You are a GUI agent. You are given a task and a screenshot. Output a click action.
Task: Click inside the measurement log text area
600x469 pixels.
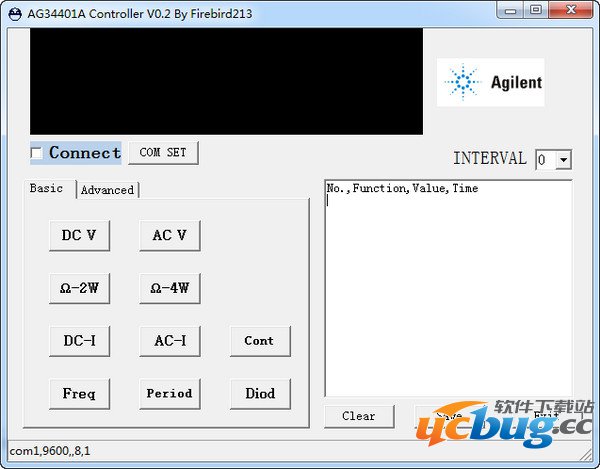click(x=448, y=288)
